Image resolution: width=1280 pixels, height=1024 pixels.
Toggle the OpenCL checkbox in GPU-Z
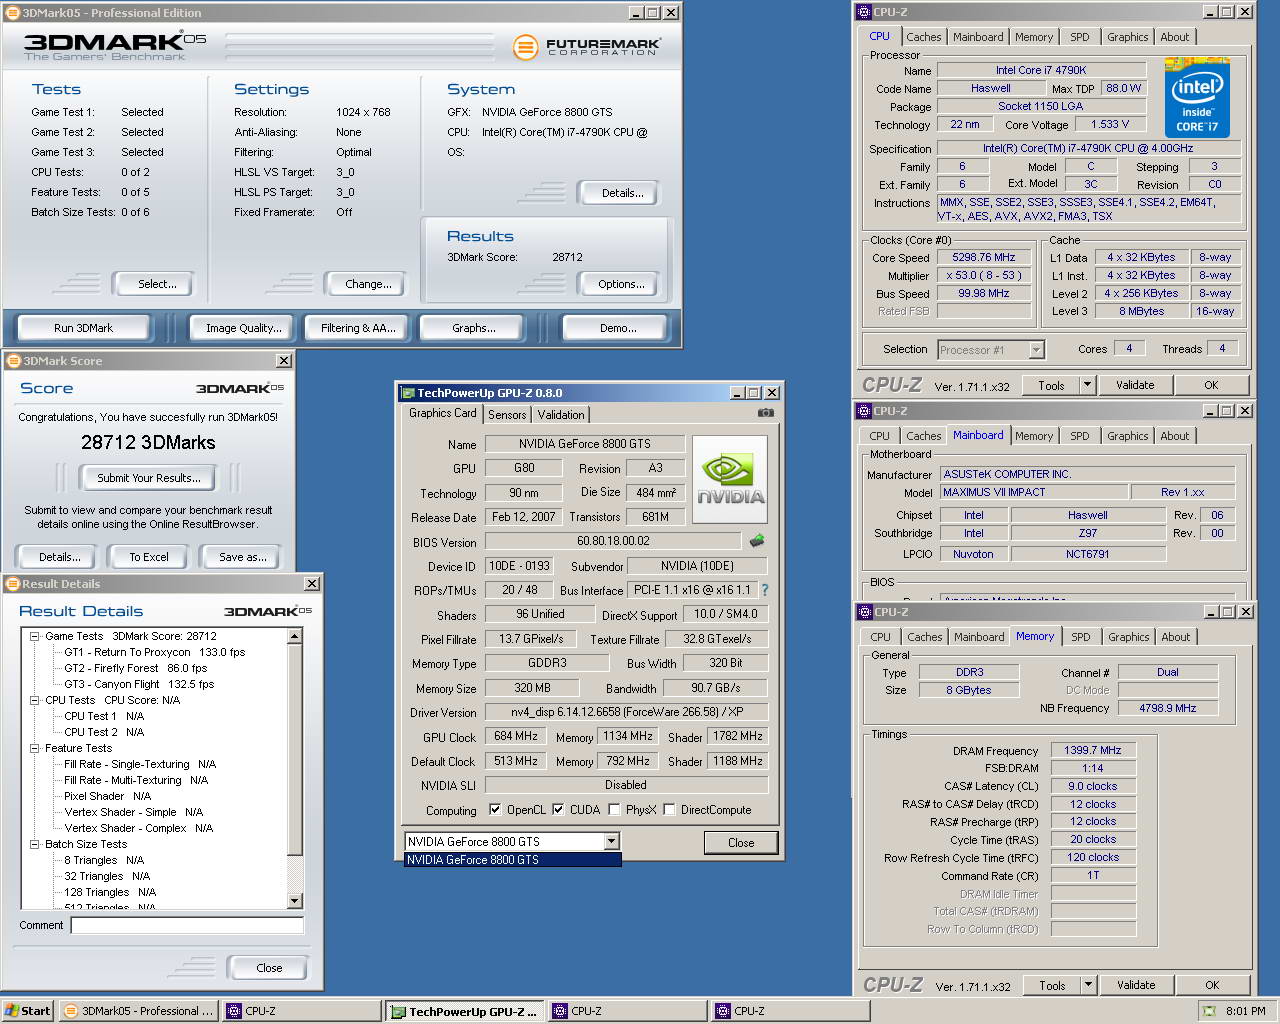click(495, 810)
